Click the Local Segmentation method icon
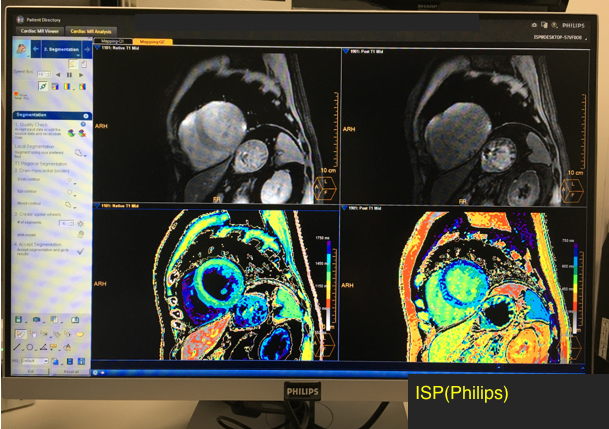Screen dimensions: 609x429 (78, 152)
